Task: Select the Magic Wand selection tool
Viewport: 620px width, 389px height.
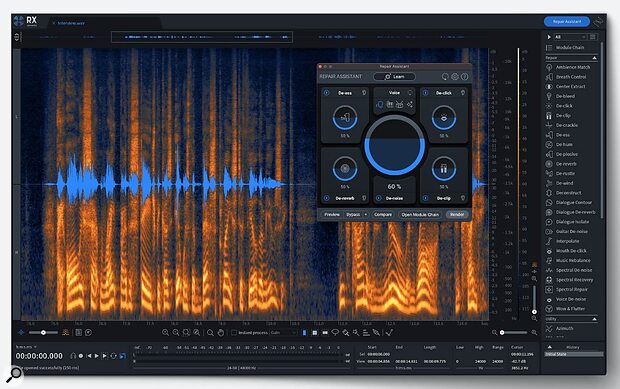Action: tap(346, 332)
